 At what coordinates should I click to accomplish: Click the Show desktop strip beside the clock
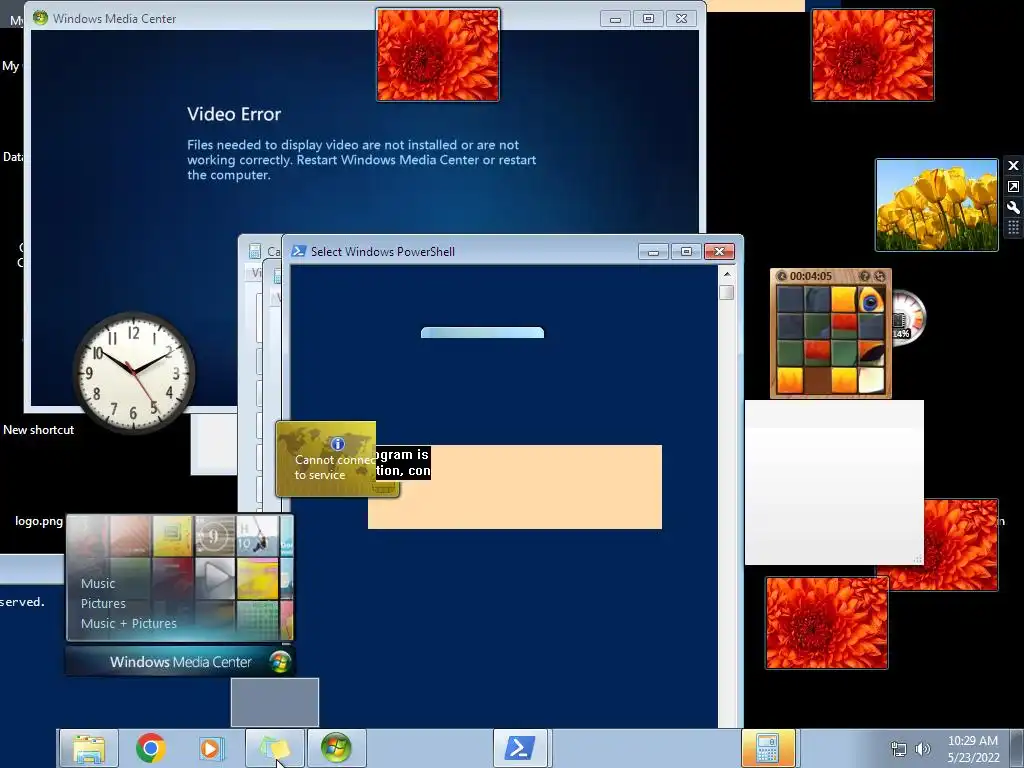click(1017, 748)
